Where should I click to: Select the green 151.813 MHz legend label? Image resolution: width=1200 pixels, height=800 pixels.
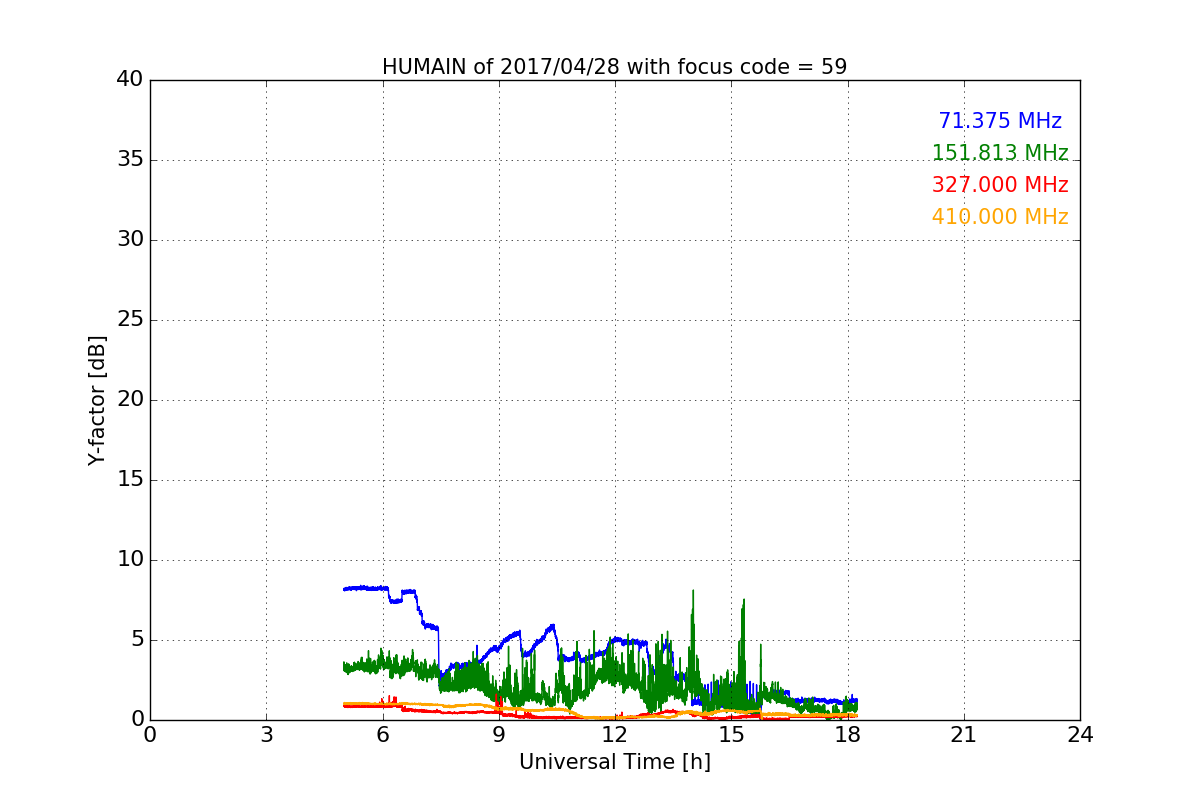[x=1000, y=153]
